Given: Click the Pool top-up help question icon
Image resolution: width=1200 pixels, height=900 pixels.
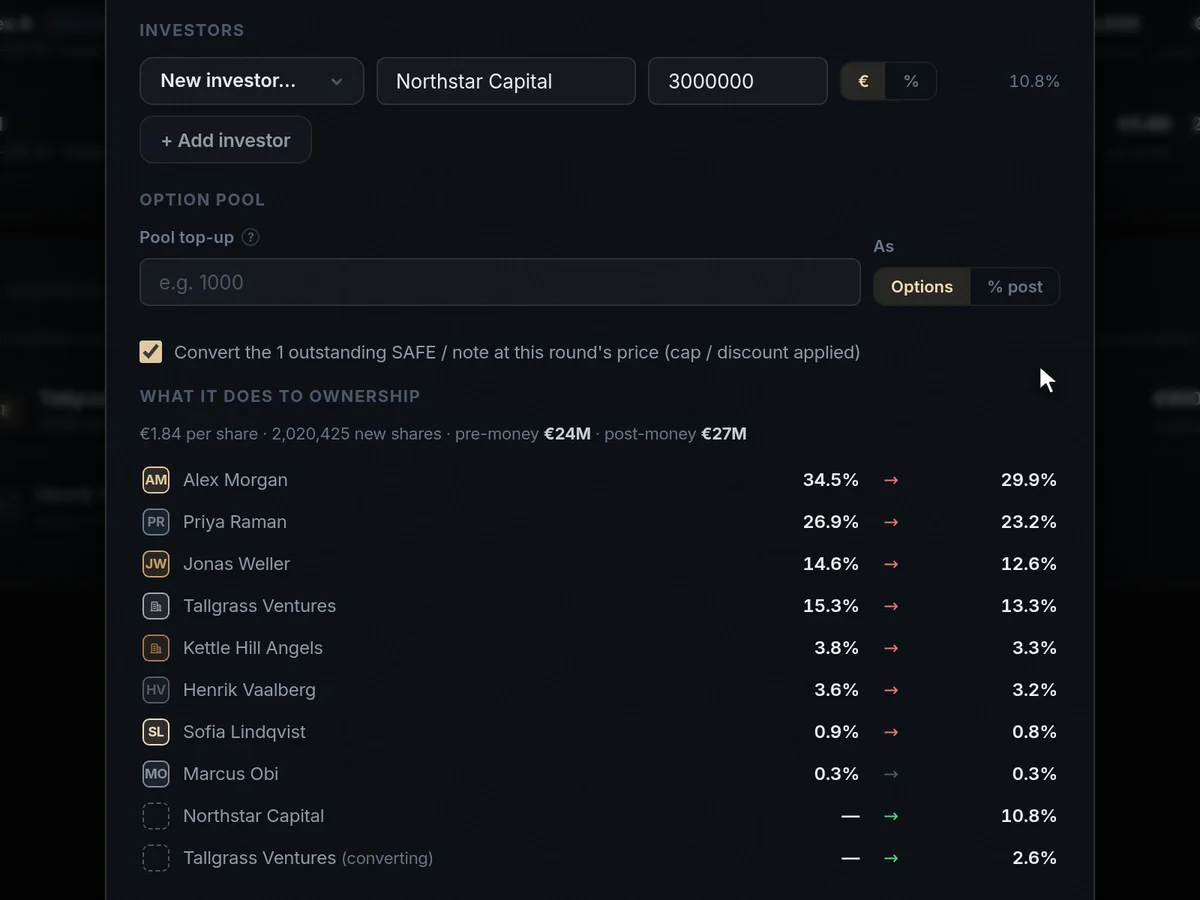Looking at the screenshot, I should (251, 237).
